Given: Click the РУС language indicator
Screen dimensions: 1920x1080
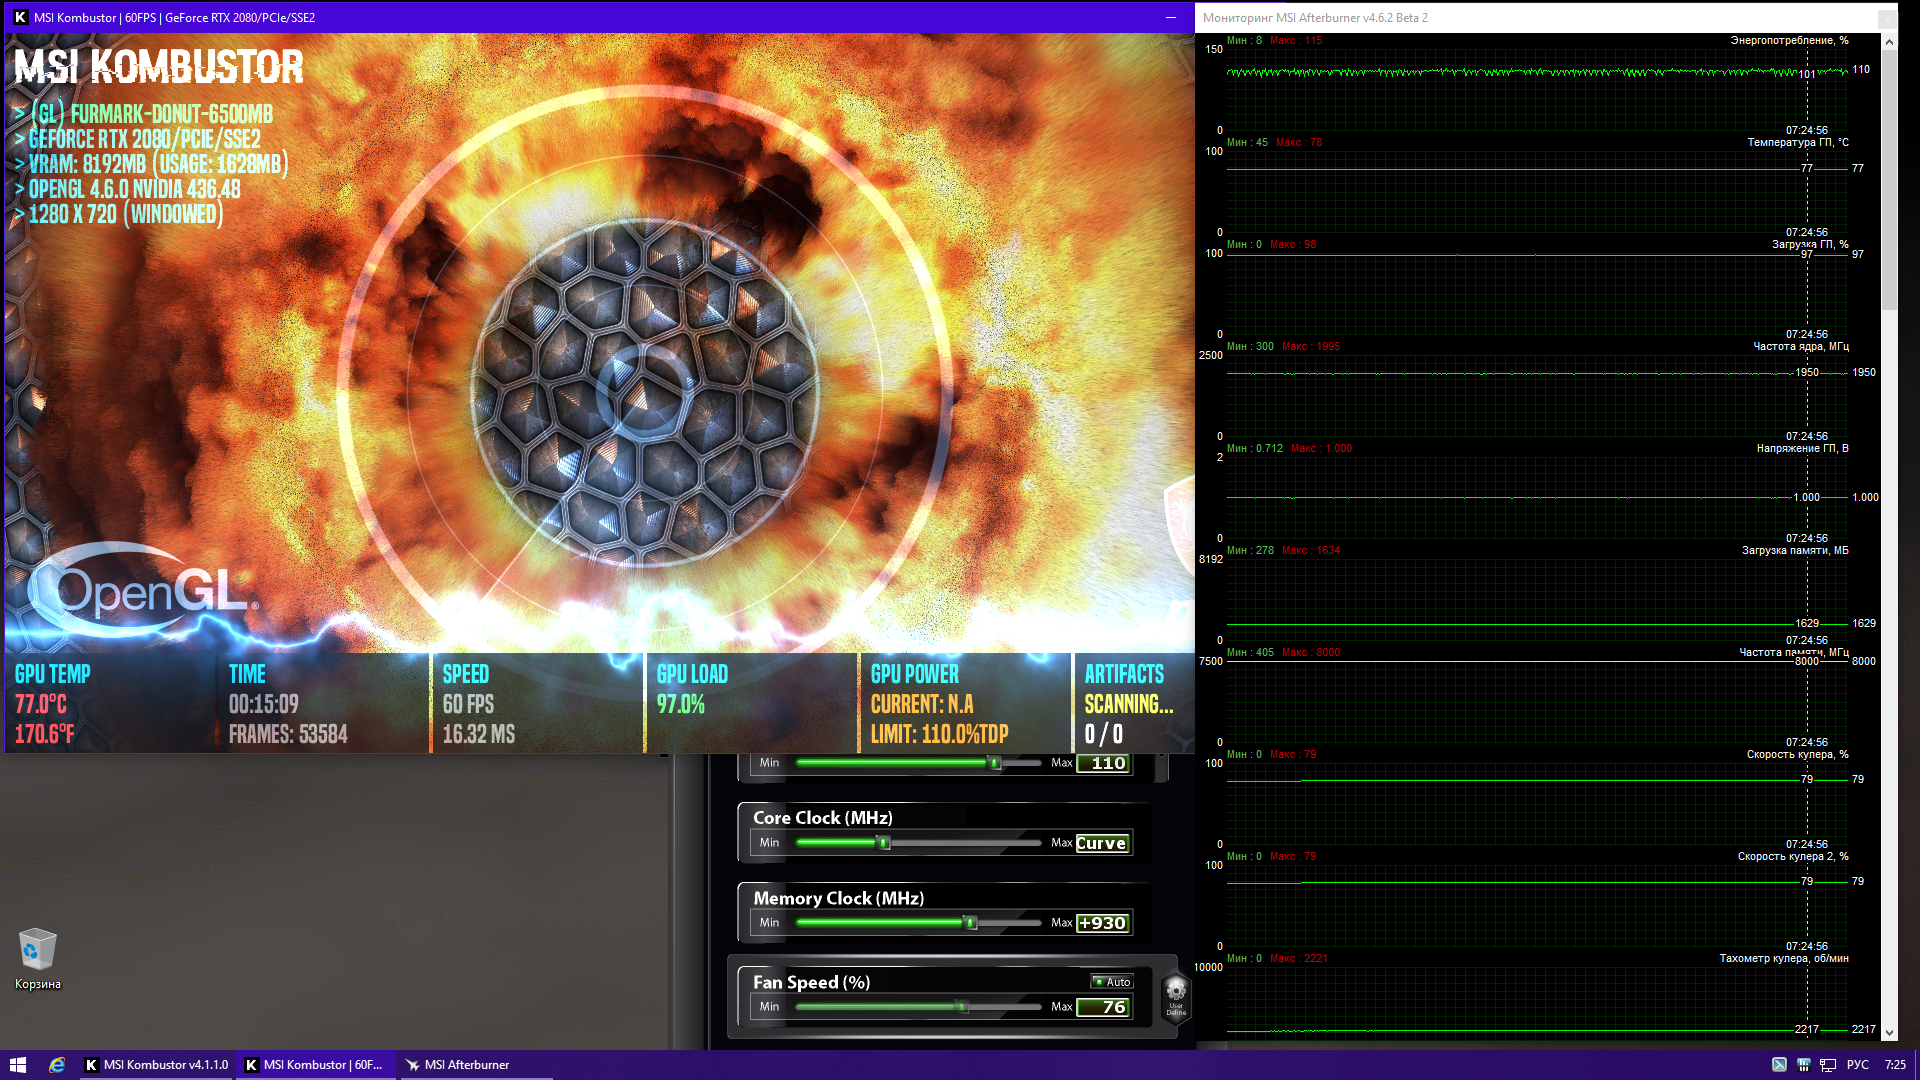Looking at the screenshot, I should click(x=1857, y=1065).
